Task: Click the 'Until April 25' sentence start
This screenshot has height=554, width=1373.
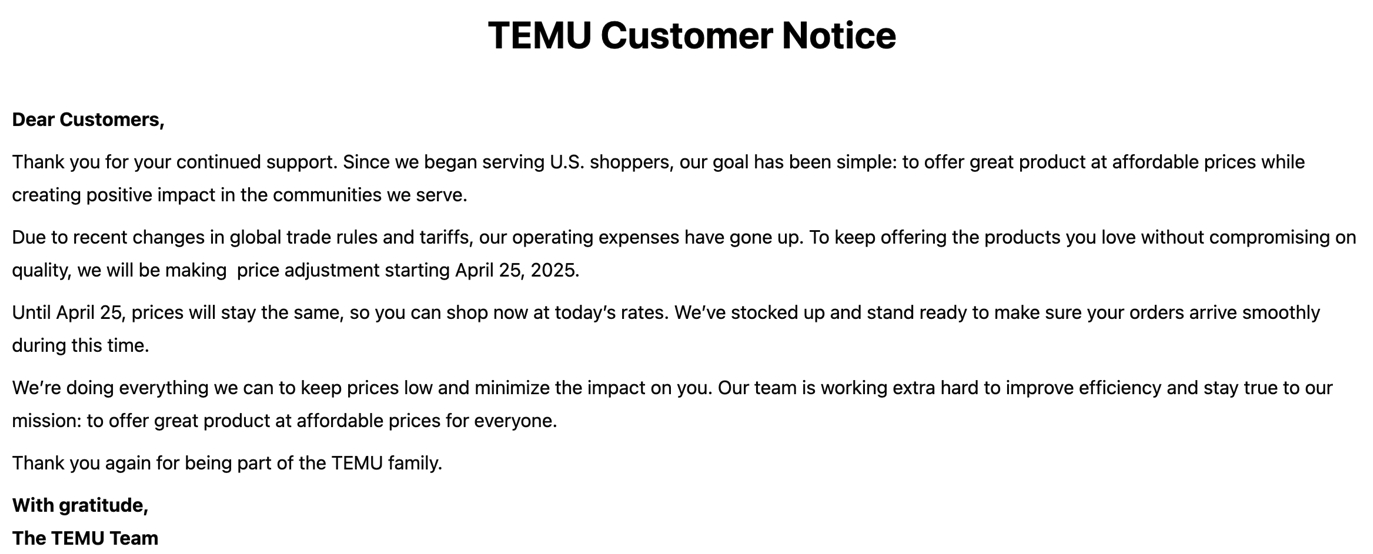Action: [68, 313]
